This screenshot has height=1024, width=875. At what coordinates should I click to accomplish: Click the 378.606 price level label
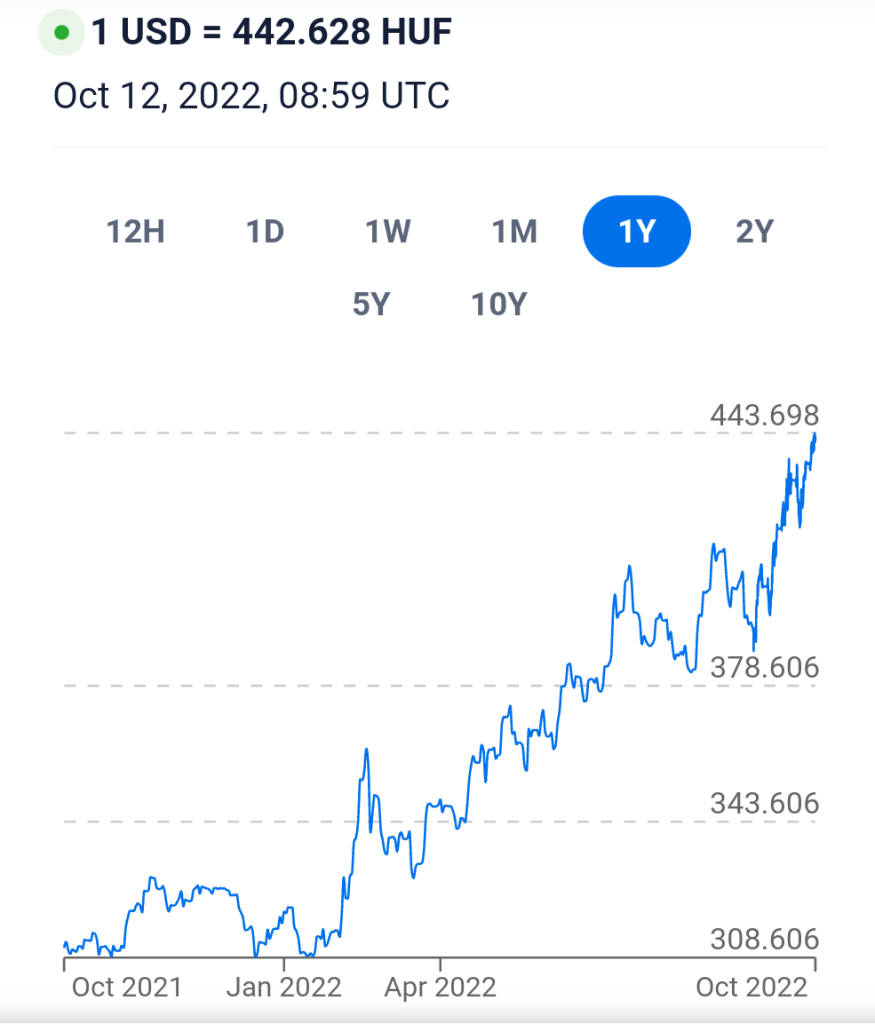pyautogui.click(x=764, y=667)
